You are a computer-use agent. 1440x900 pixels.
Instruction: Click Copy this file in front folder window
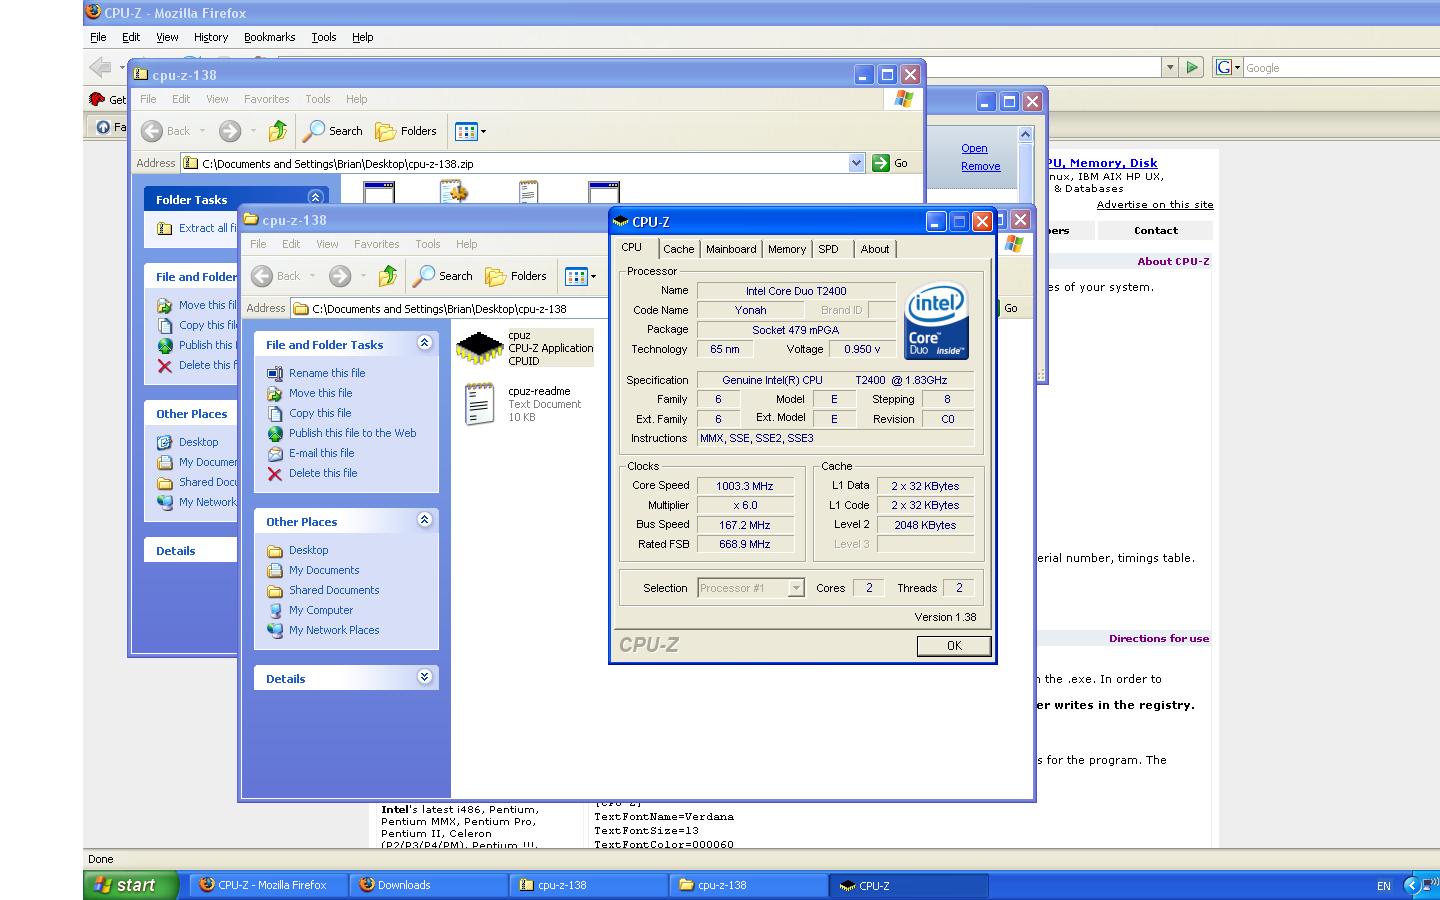[x=320, y=413]
